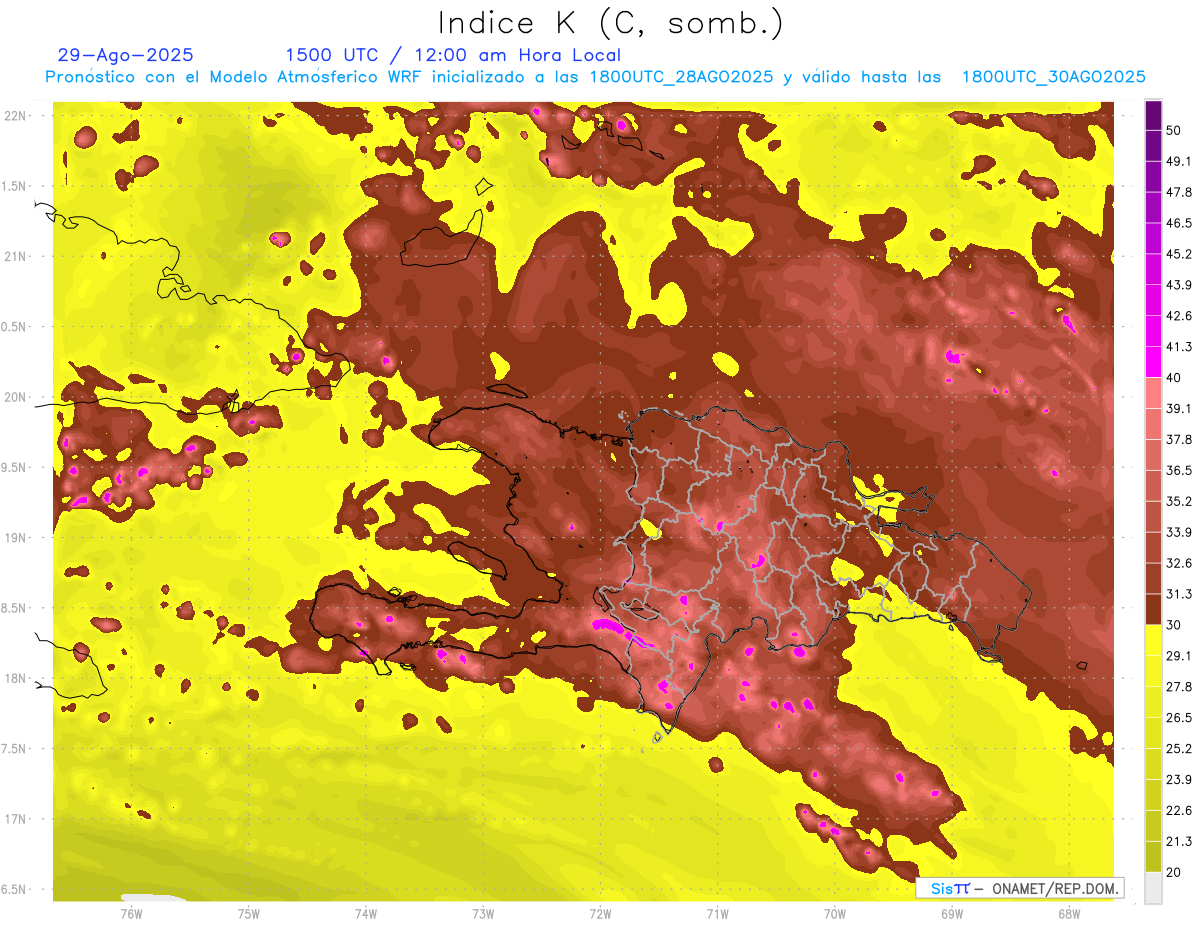Click the longitude label "69W"

click(x=952, y=913)
